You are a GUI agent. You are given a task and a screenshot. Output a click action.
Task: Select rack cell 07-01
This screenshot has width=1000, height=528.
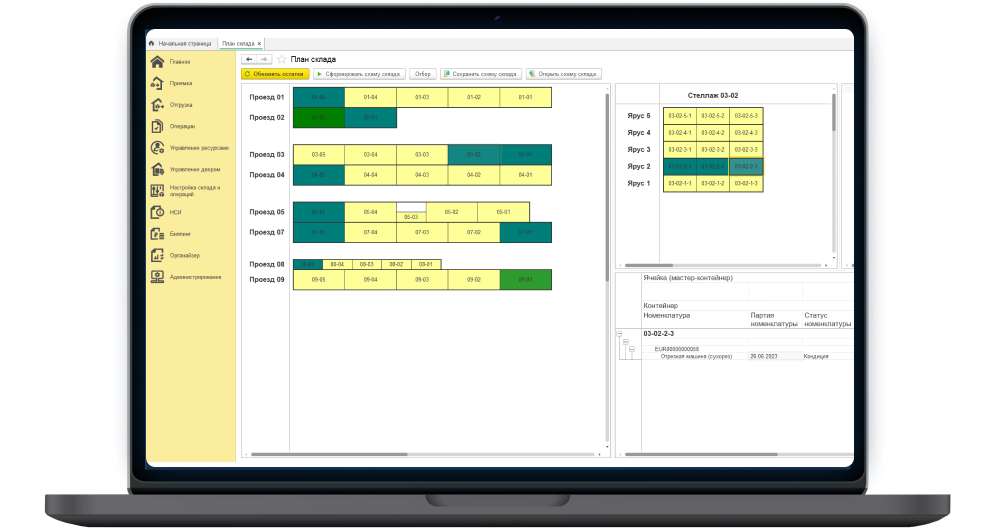pyautogui.click(x=526, y=233)
